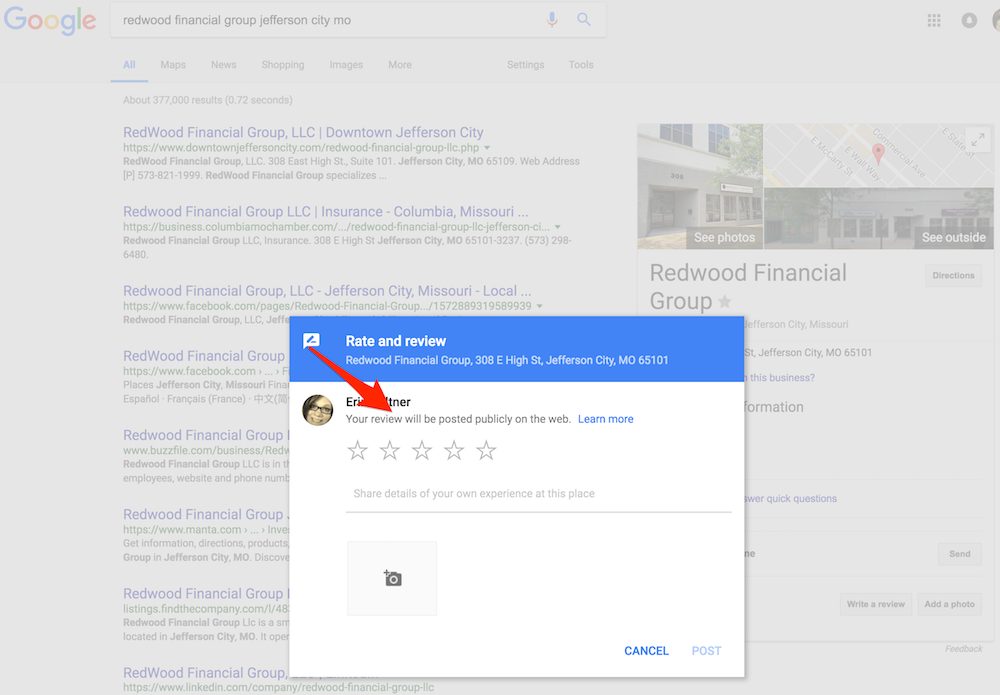
Task: Select the third rating star
Action: click(422, 451)
